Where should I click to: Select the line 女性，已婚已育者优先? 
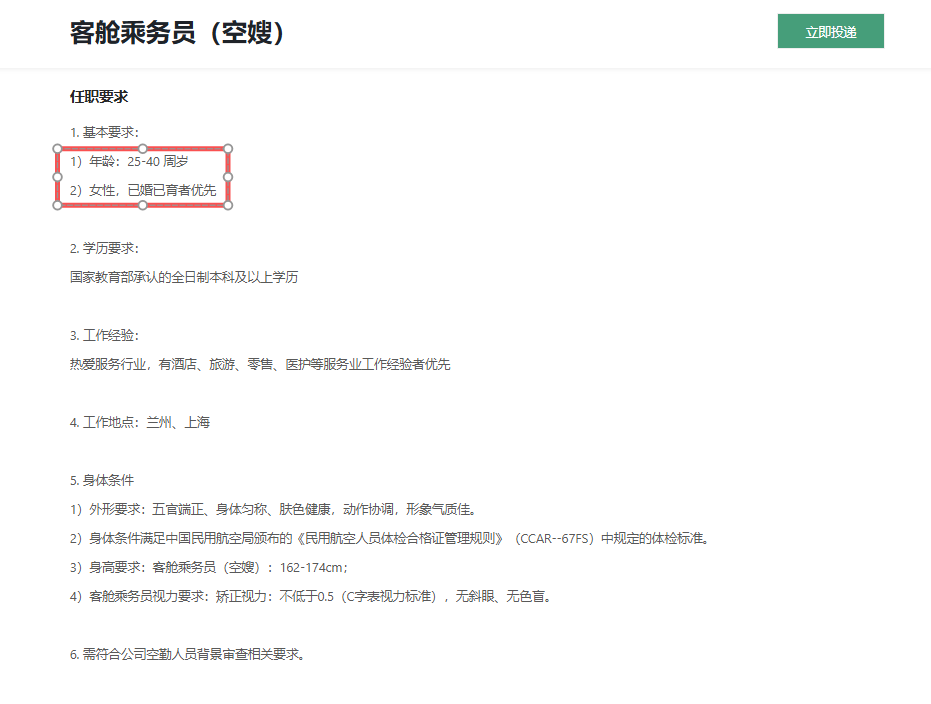tap(151, 190)
